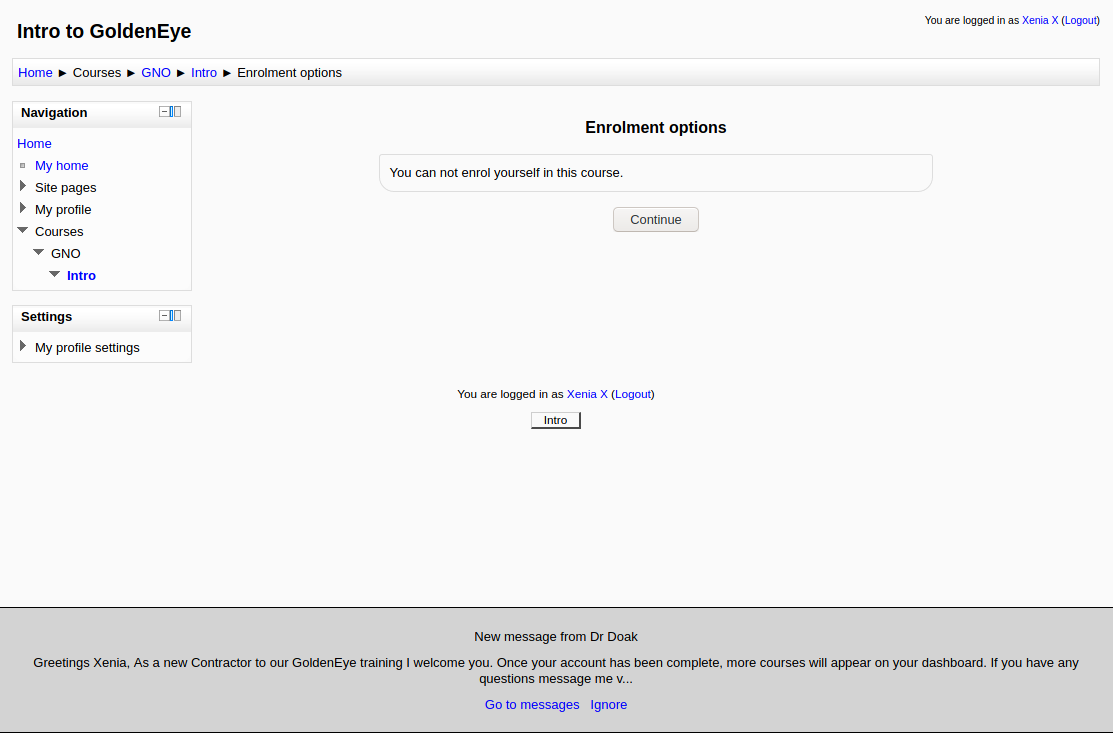Open My home in the Navigation tree
Screen dimensions: 1113x733
(62, 165)
